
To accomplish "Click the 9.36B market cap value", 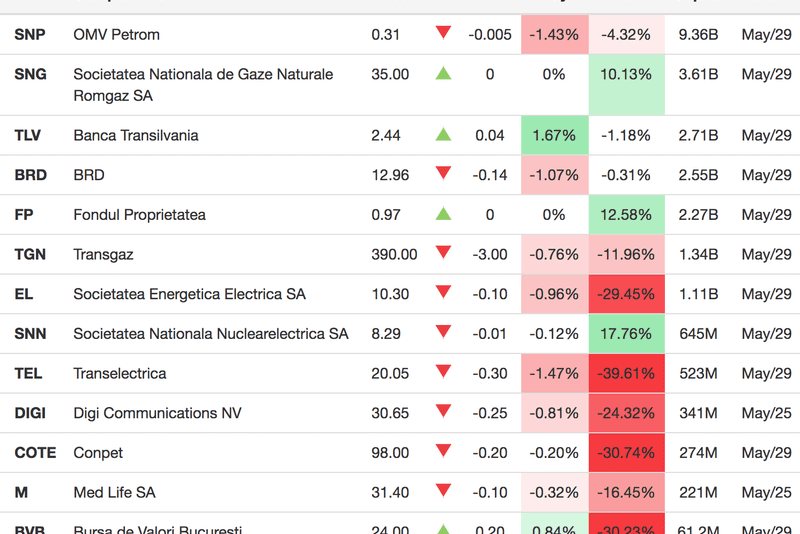I will (698, 35).
